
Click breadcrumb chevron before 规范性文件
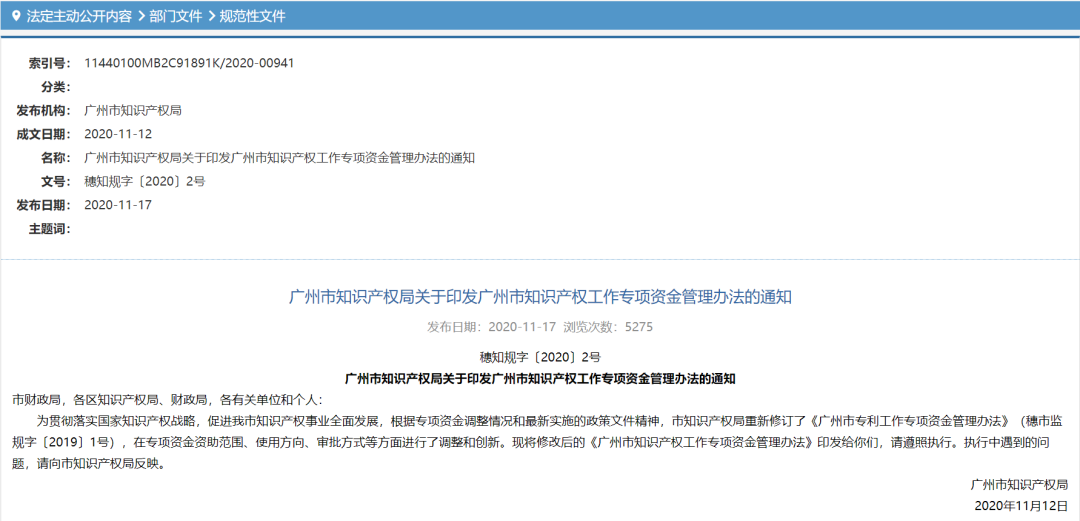pos(211,17)
